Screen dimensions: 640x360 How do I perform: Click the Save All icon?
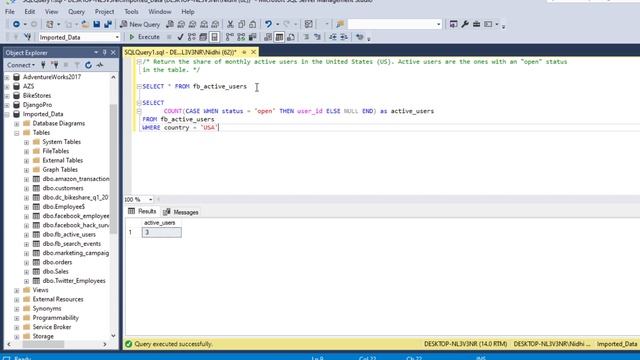(108, 24)
